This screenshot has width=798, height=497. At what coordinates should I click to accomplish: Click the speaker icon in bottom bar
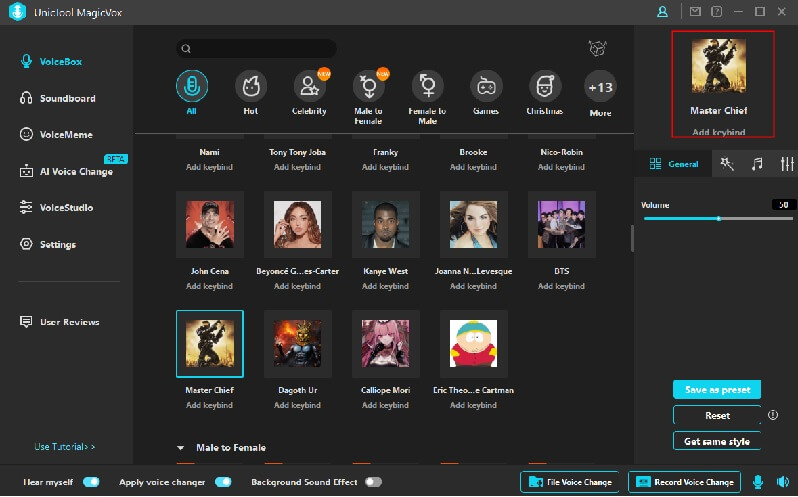click(783, 482)
